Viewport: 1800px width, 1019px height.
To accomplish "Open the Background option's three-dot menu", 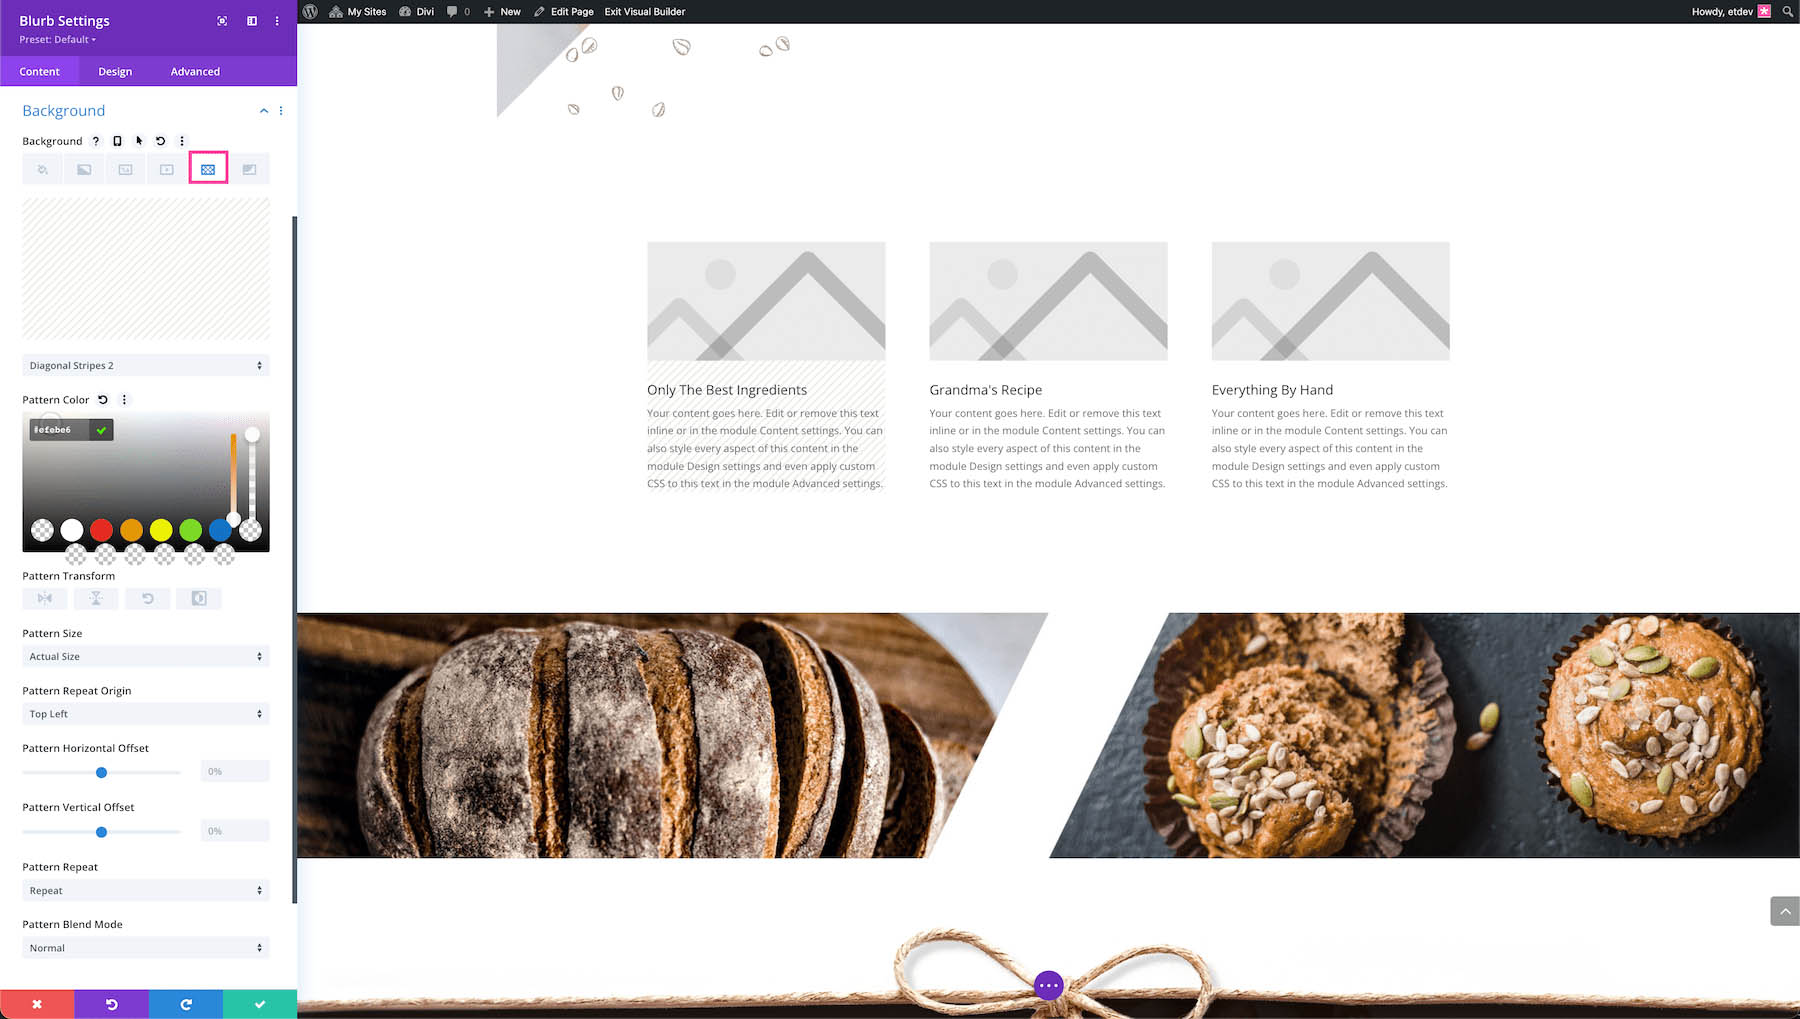I will (x=182, y=141).
